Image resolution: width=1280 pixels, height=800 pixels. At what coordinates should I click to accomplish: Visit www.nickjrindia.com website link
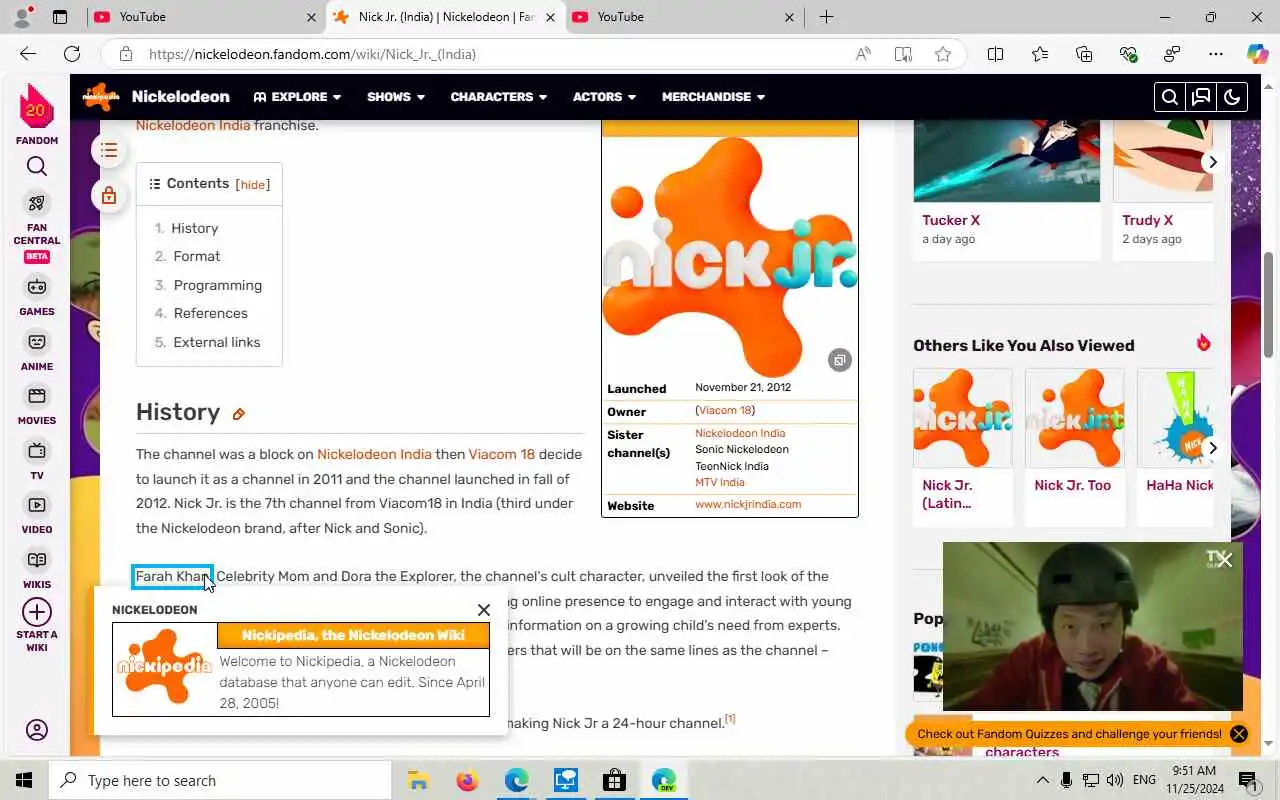[x=748, y=504]
